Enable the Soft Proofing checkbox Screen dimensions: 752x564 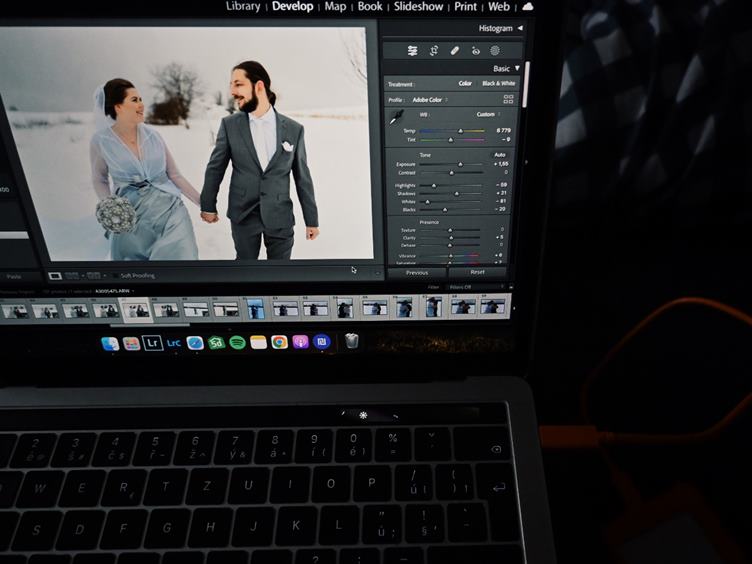click(115, 276)
